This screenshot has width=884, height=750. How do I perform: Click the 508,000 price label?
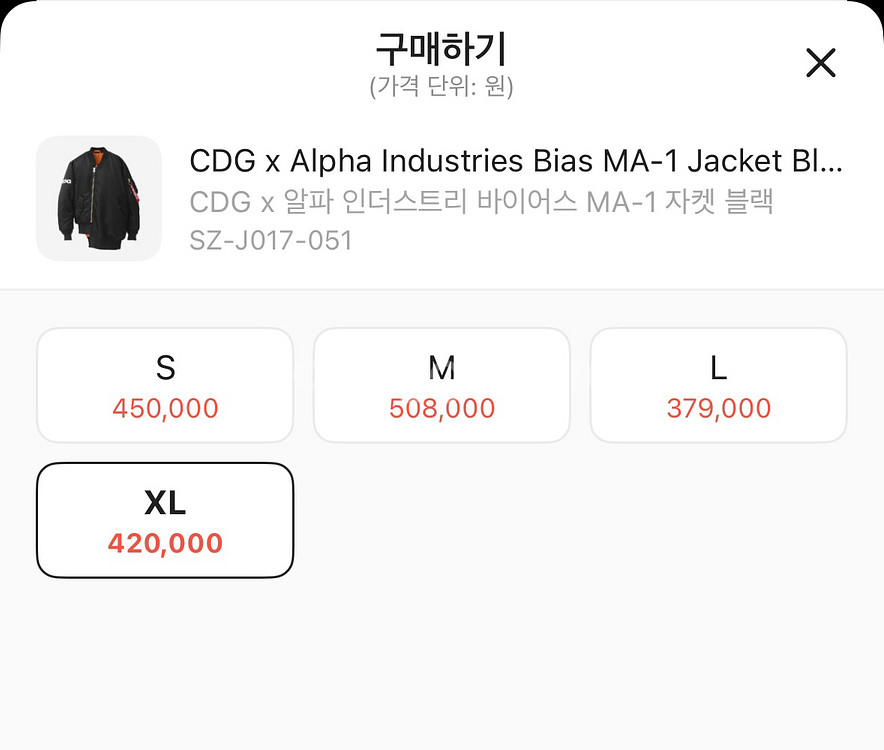pyautogui.click(x=441, y=408)
